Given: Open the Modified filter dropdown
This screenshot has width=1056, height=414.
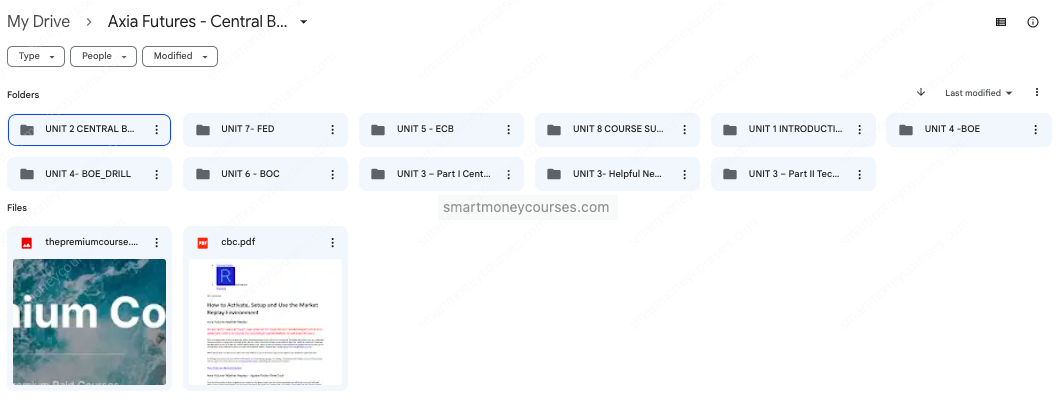Looking at the screenshot, I should click(x=180, y=56).
